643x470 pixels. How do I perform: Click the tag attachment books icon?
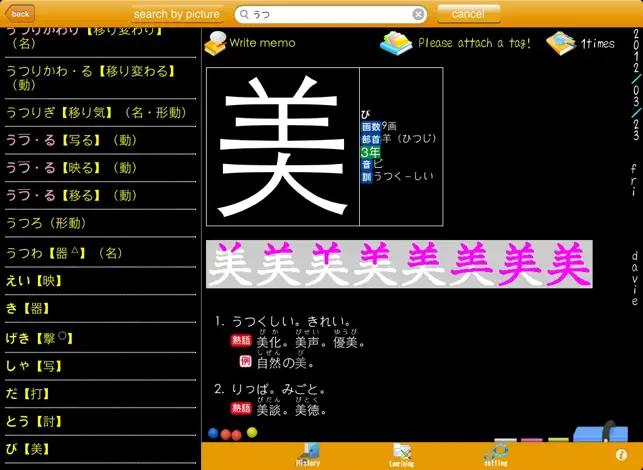pos(396,43)
